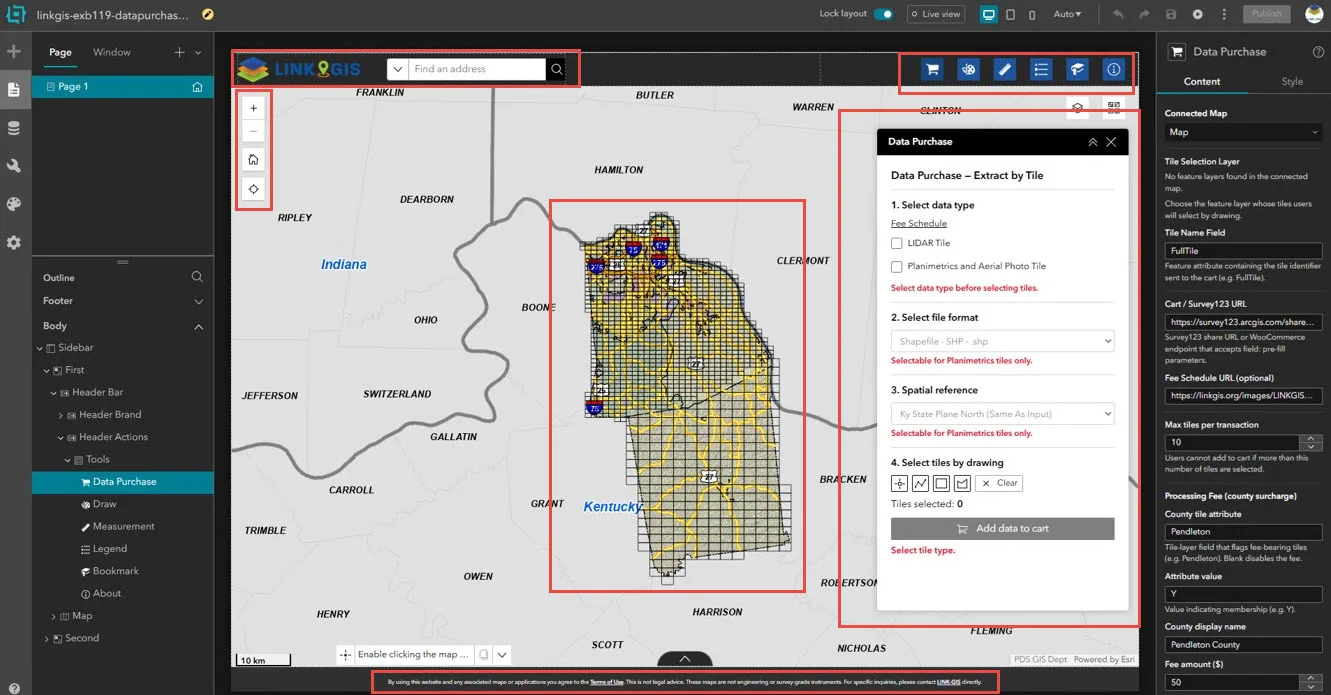Screen dimensions: 1331x695
Task: Zoom in on the map
Action: pyautogui.click(x=254, y=108)
